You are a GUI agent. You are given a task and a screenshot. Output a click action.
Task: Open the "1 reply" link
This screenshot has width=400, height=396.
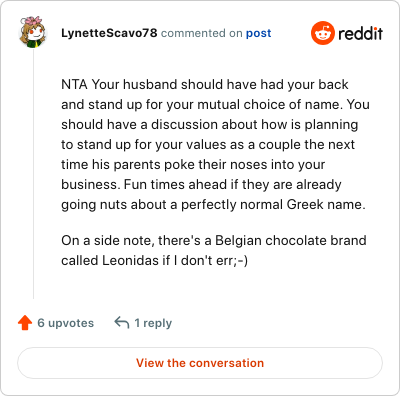point(153,323)
